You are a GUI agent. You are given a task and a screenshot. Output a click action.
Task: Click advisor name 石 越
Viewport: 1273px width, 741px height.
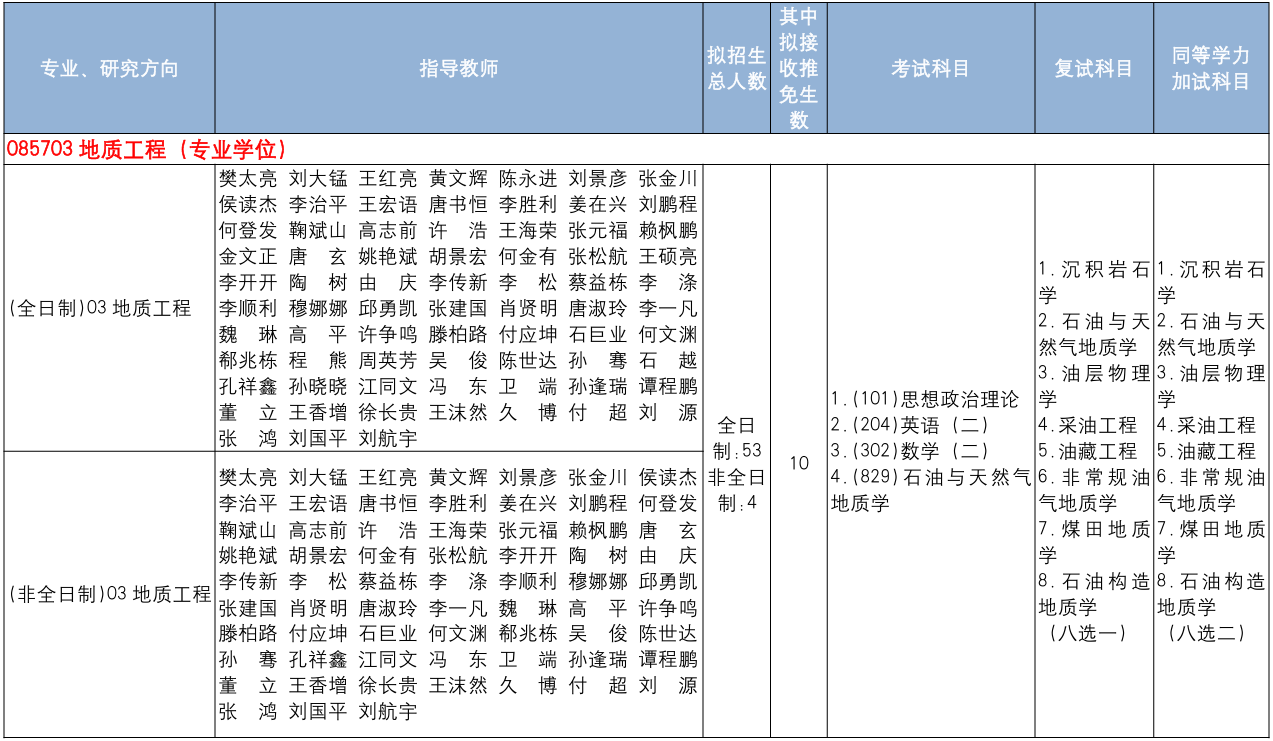click(x=668, y=361)
